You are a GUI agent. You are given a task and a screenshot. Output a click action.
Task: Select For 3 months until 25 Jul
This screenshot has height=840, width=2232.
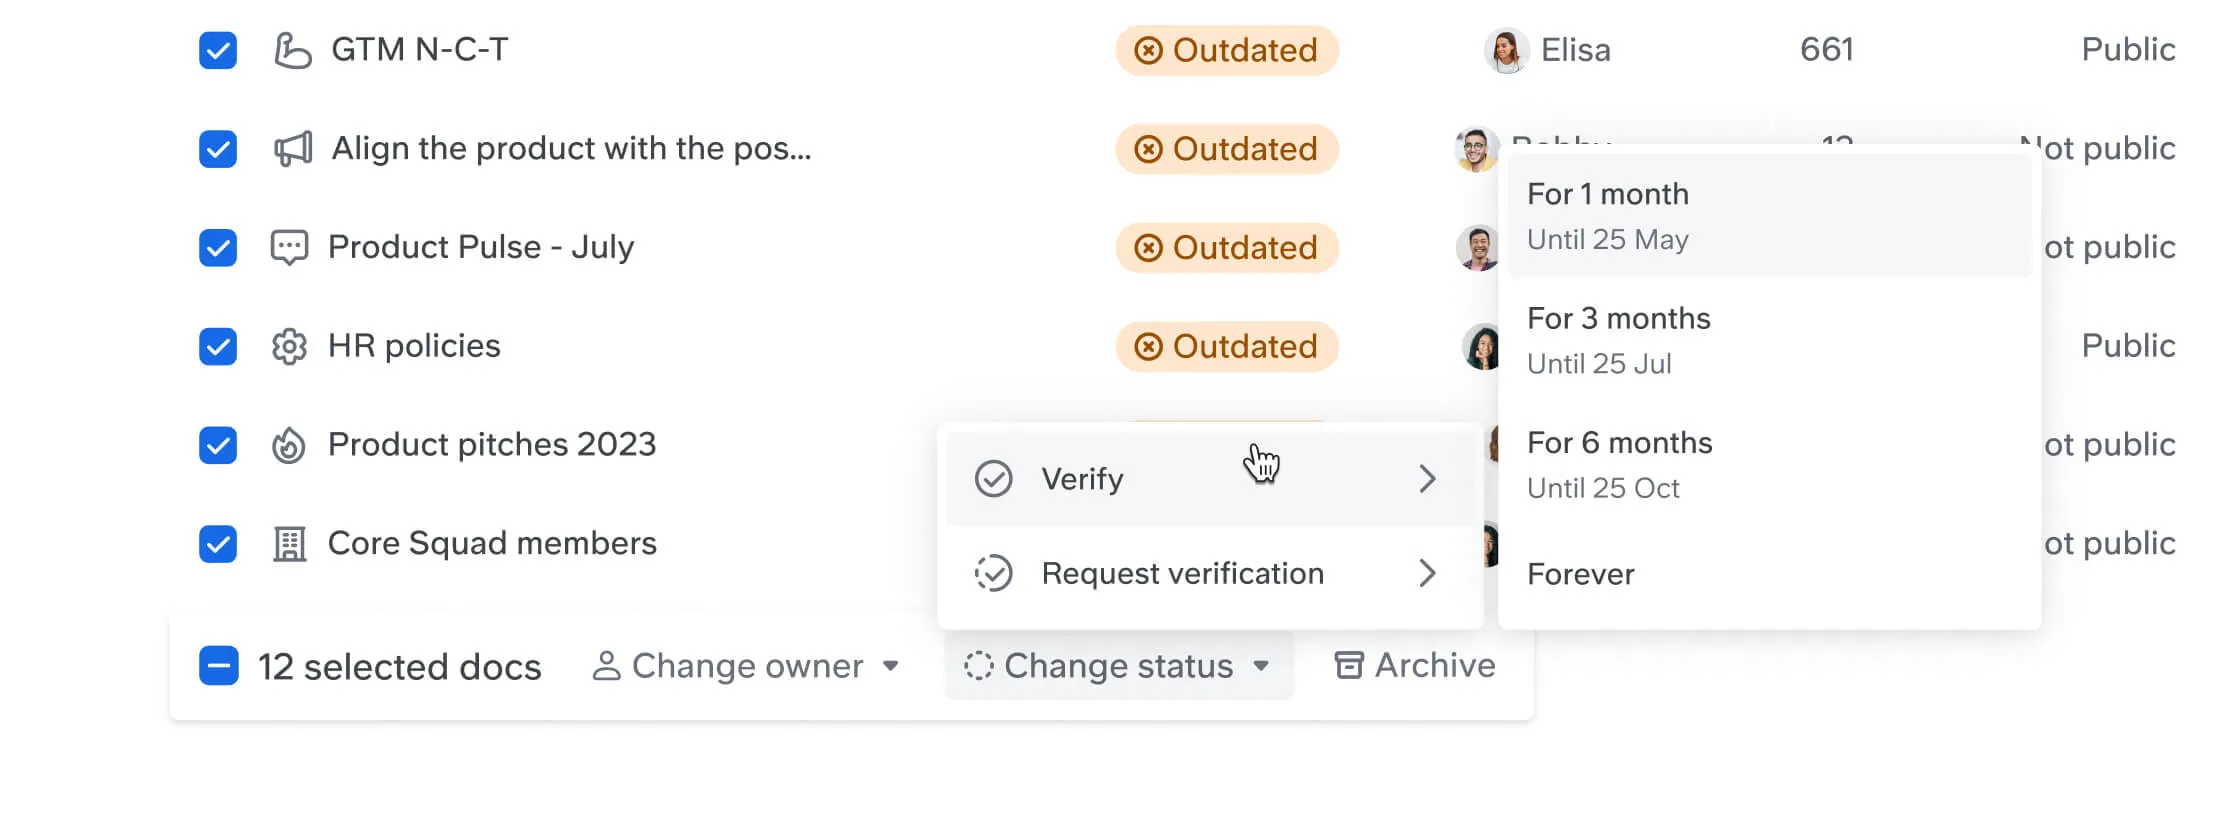click(x=1619, y=340)
